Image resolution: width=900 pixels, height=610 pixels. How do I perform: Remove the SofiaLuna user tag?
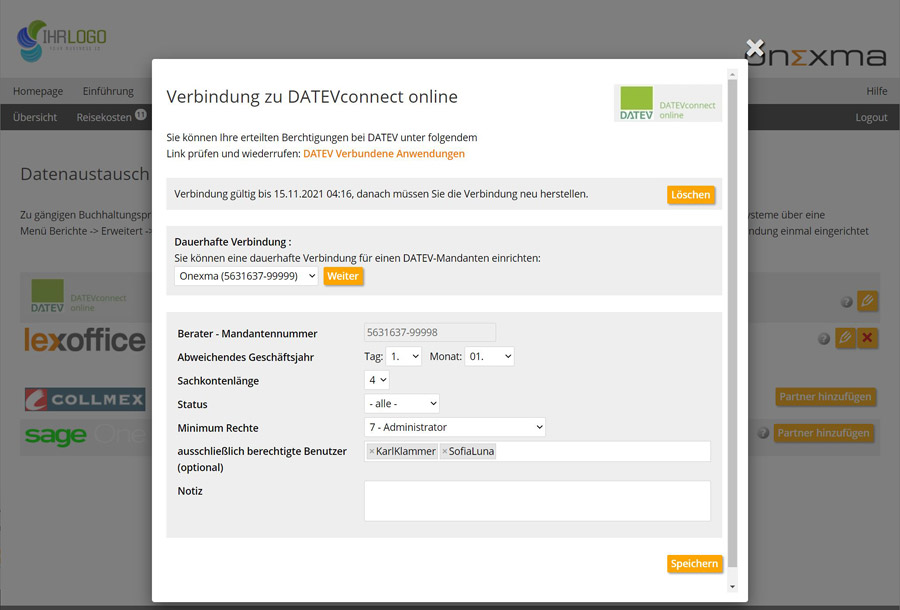pos(447,451)
